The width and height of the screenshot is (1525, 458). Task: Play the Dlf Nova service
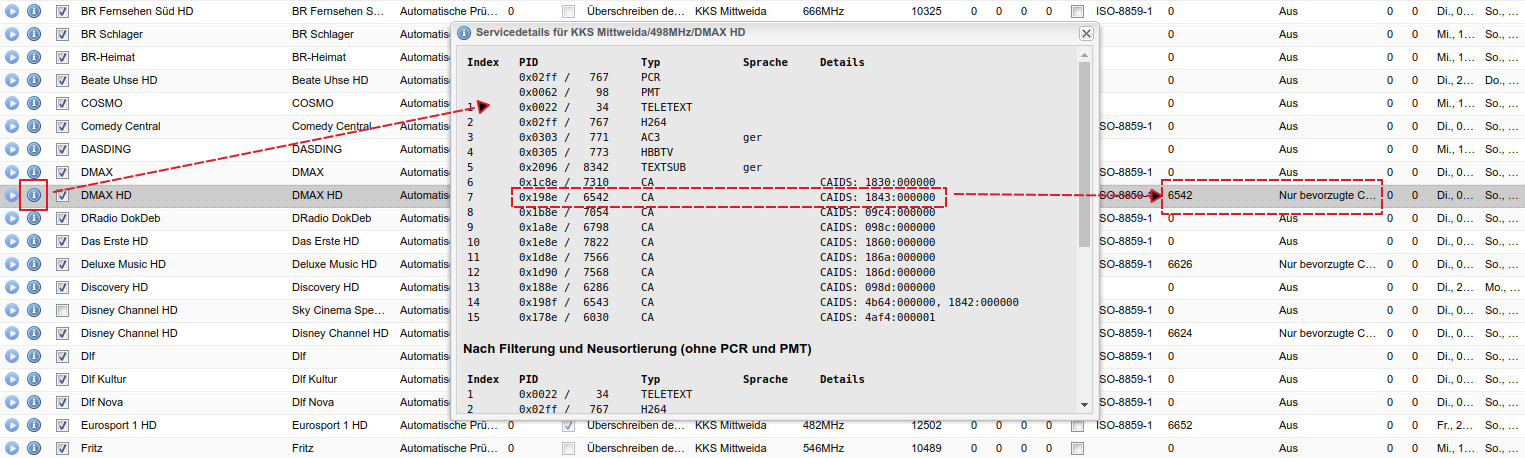tap(12, 402)
